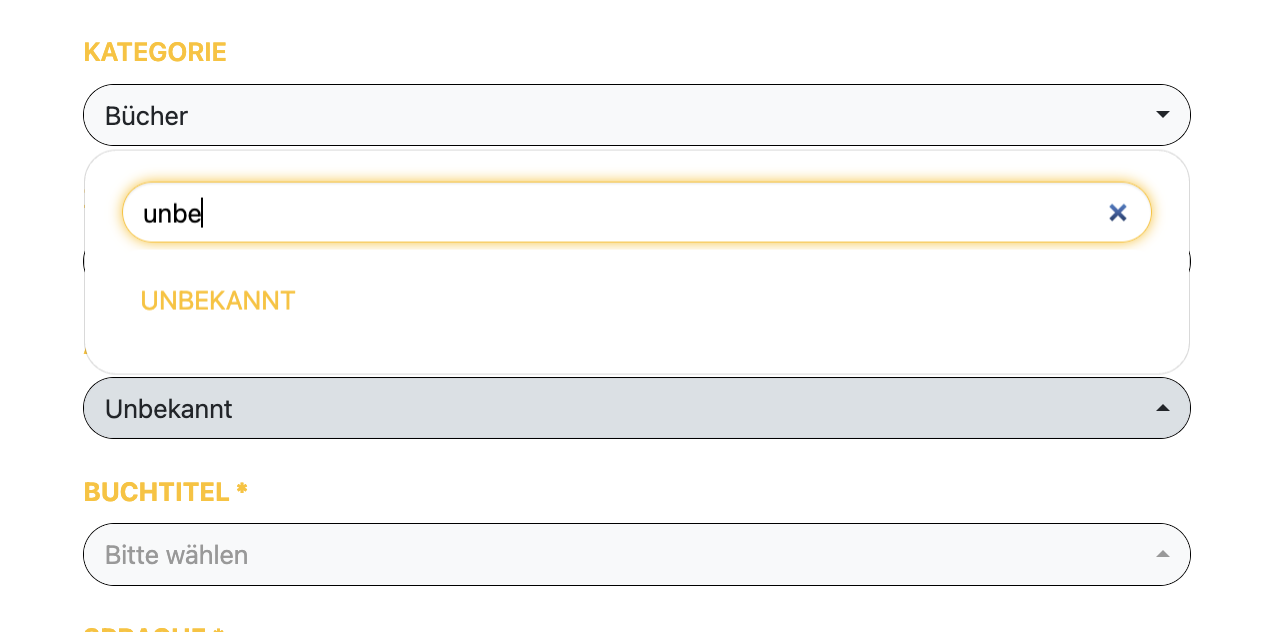1276x632 pixels.
Task: Click the Bücher text in the Kategorie select
Action: tap(146, 116)
